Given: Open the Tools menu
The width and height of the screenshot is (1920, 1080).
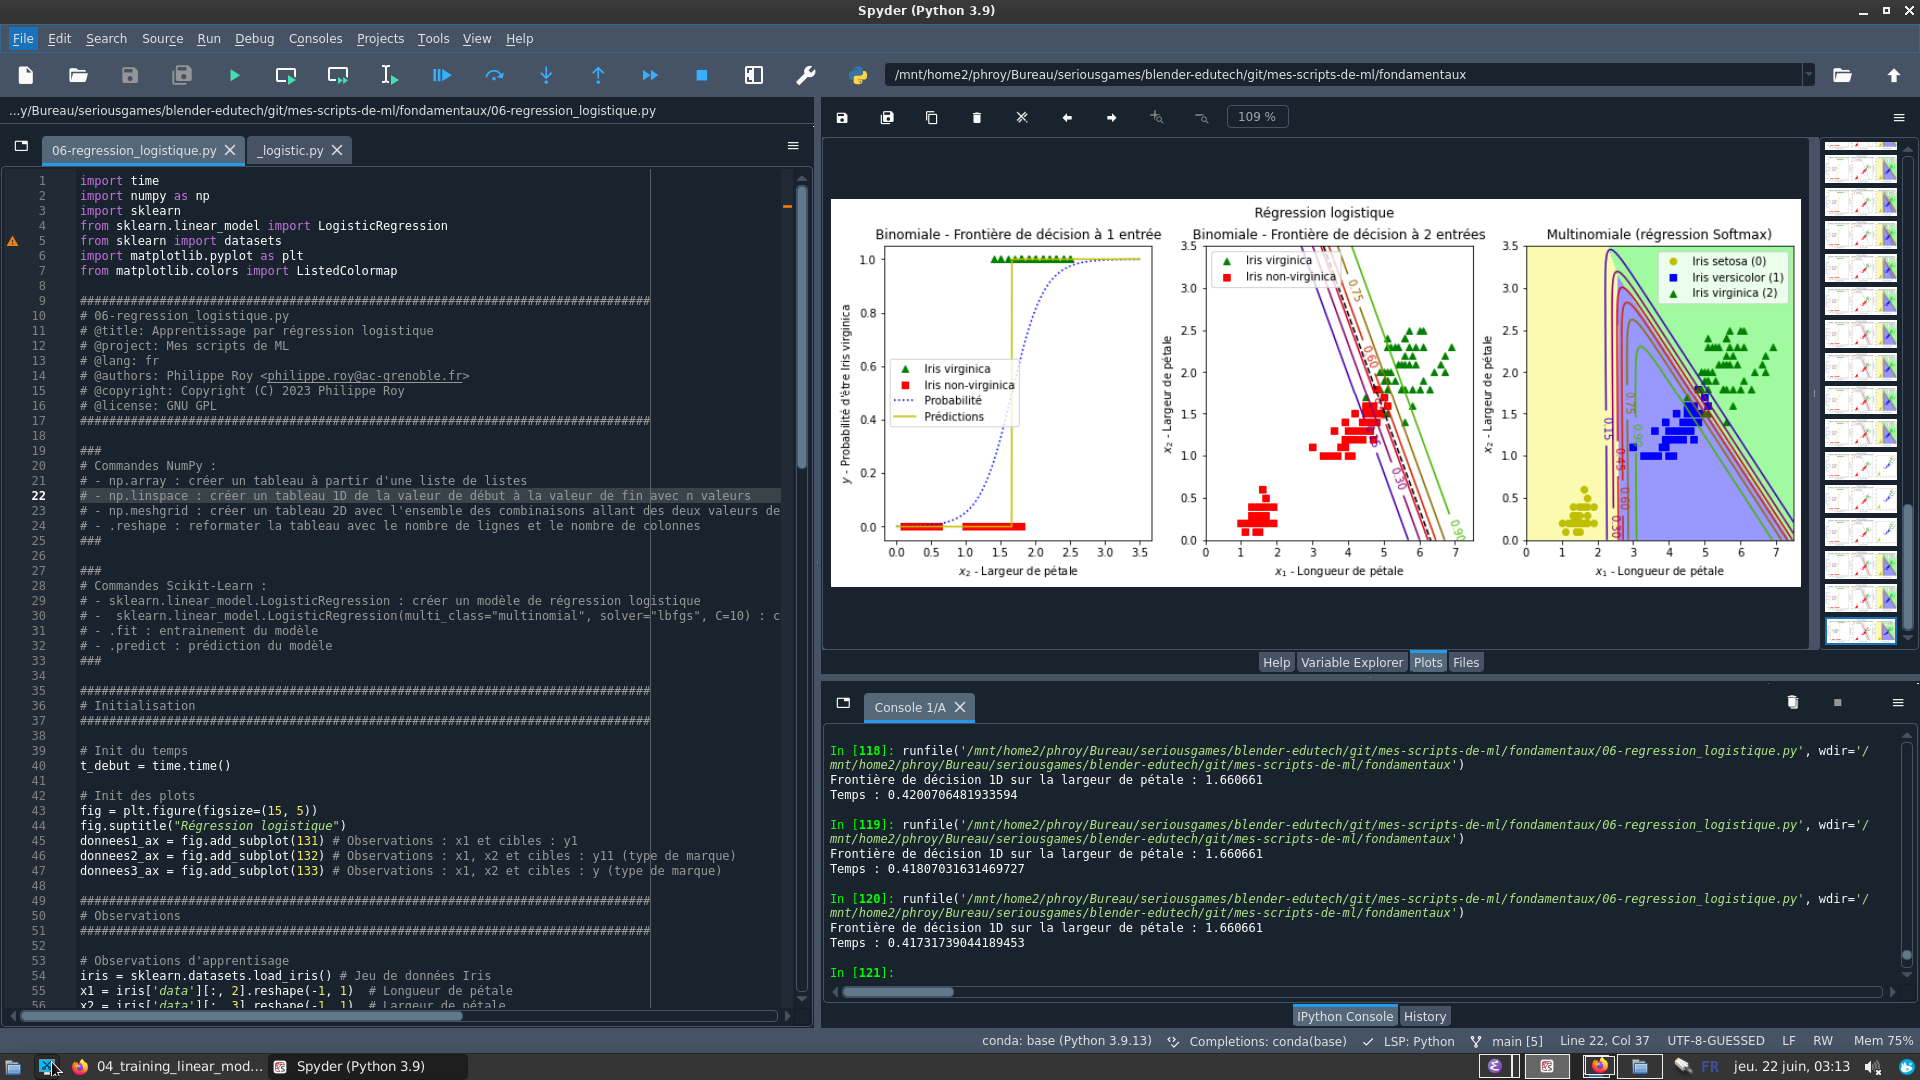Looking at the screenshot, I should (433, 39).
